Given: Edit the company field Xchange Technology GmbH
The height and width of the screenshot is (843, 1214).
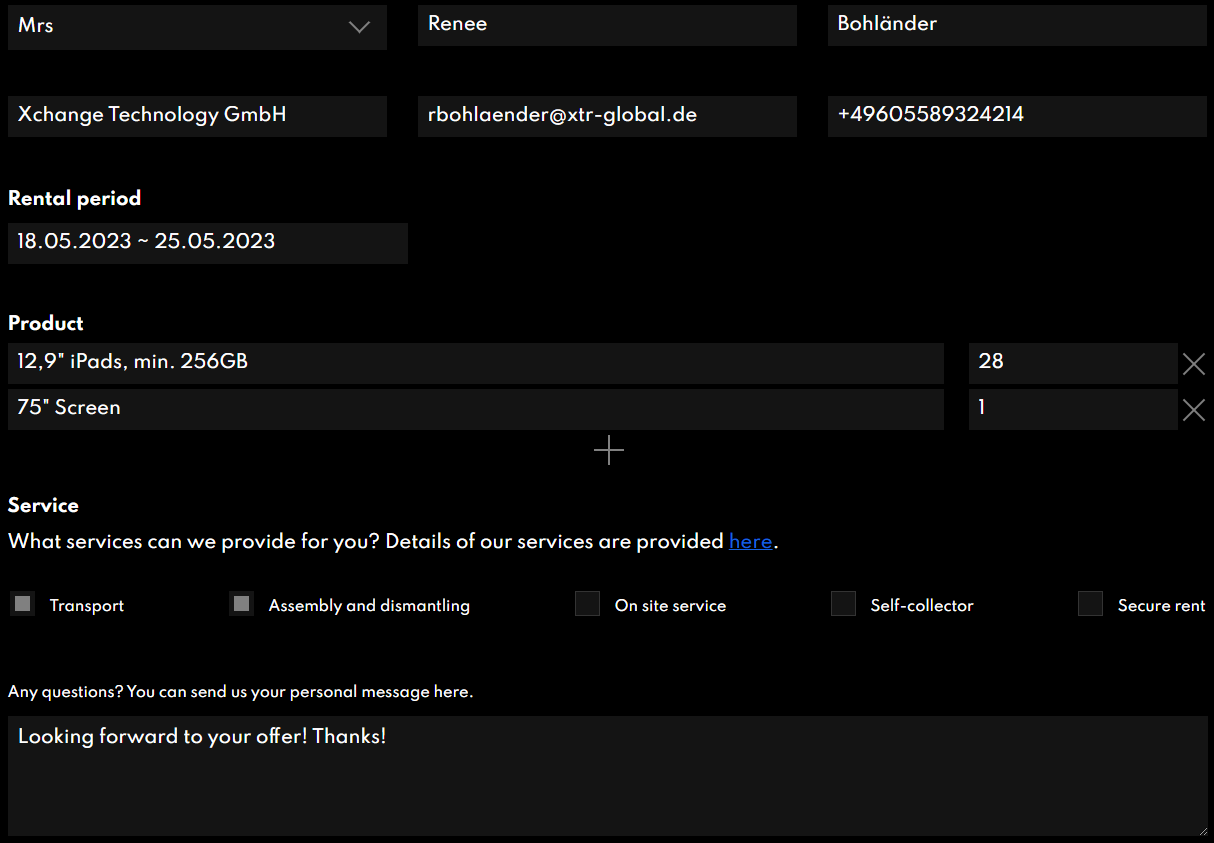Looking at the screenshot, I should [197, 116].
